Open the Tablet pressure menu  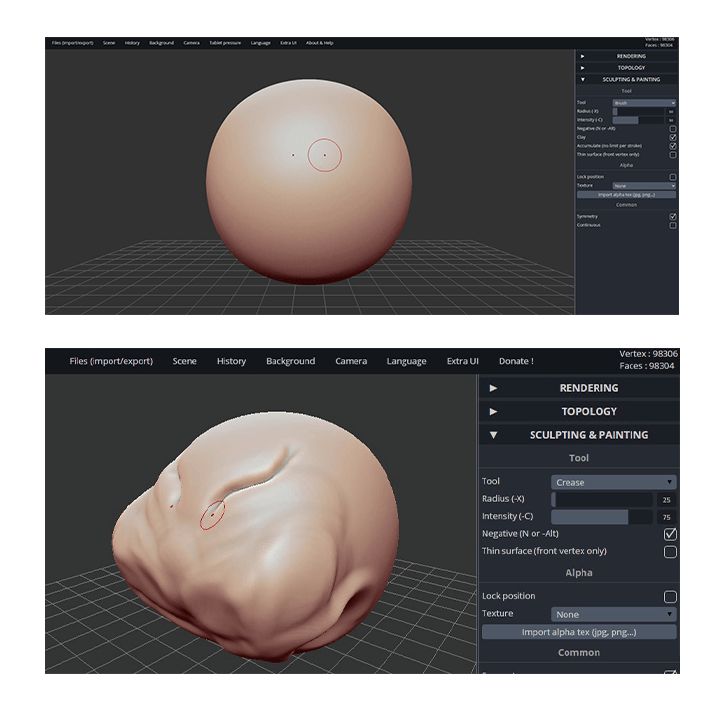(225, 43)
